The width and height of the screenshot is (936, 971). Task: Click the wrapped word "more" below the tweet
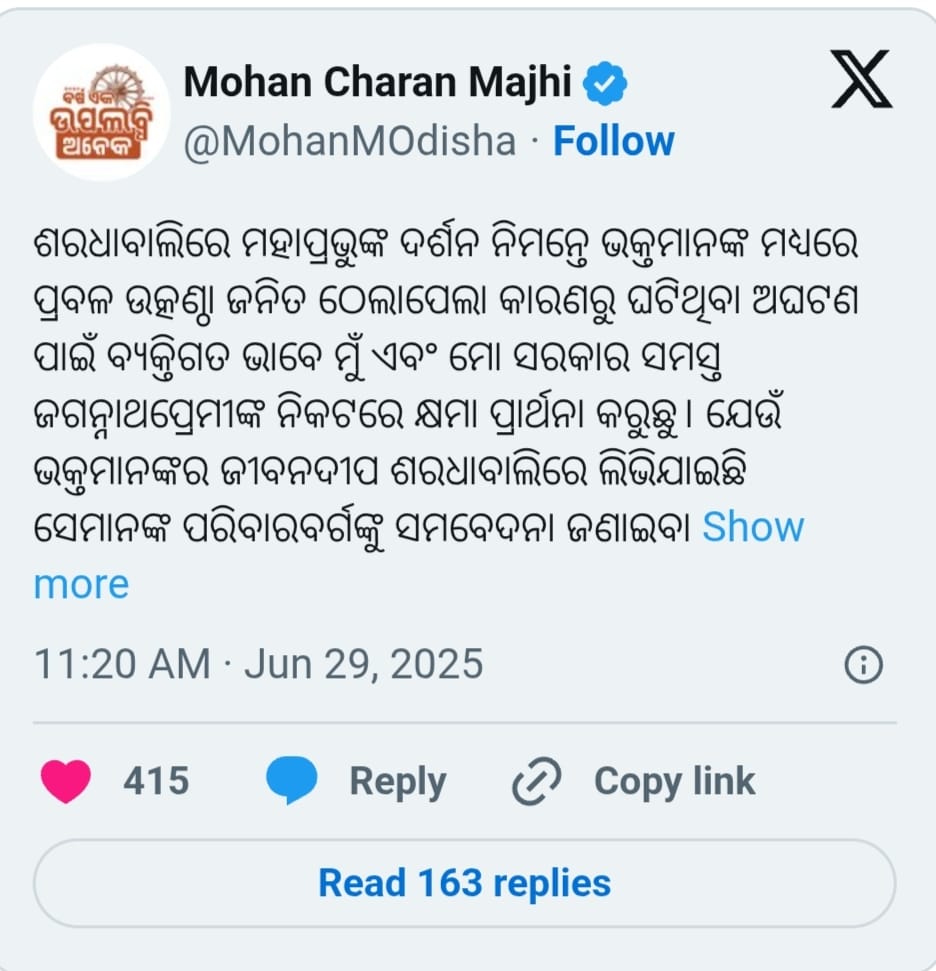[x=81, y=584]
